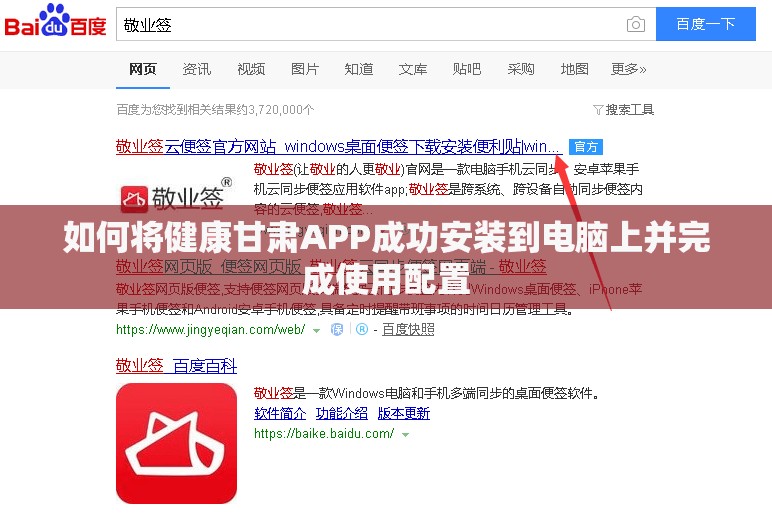Open the 图片 tab
This screenshot has height=514, width=772.
pyautogui.click(x=305, y=69)
